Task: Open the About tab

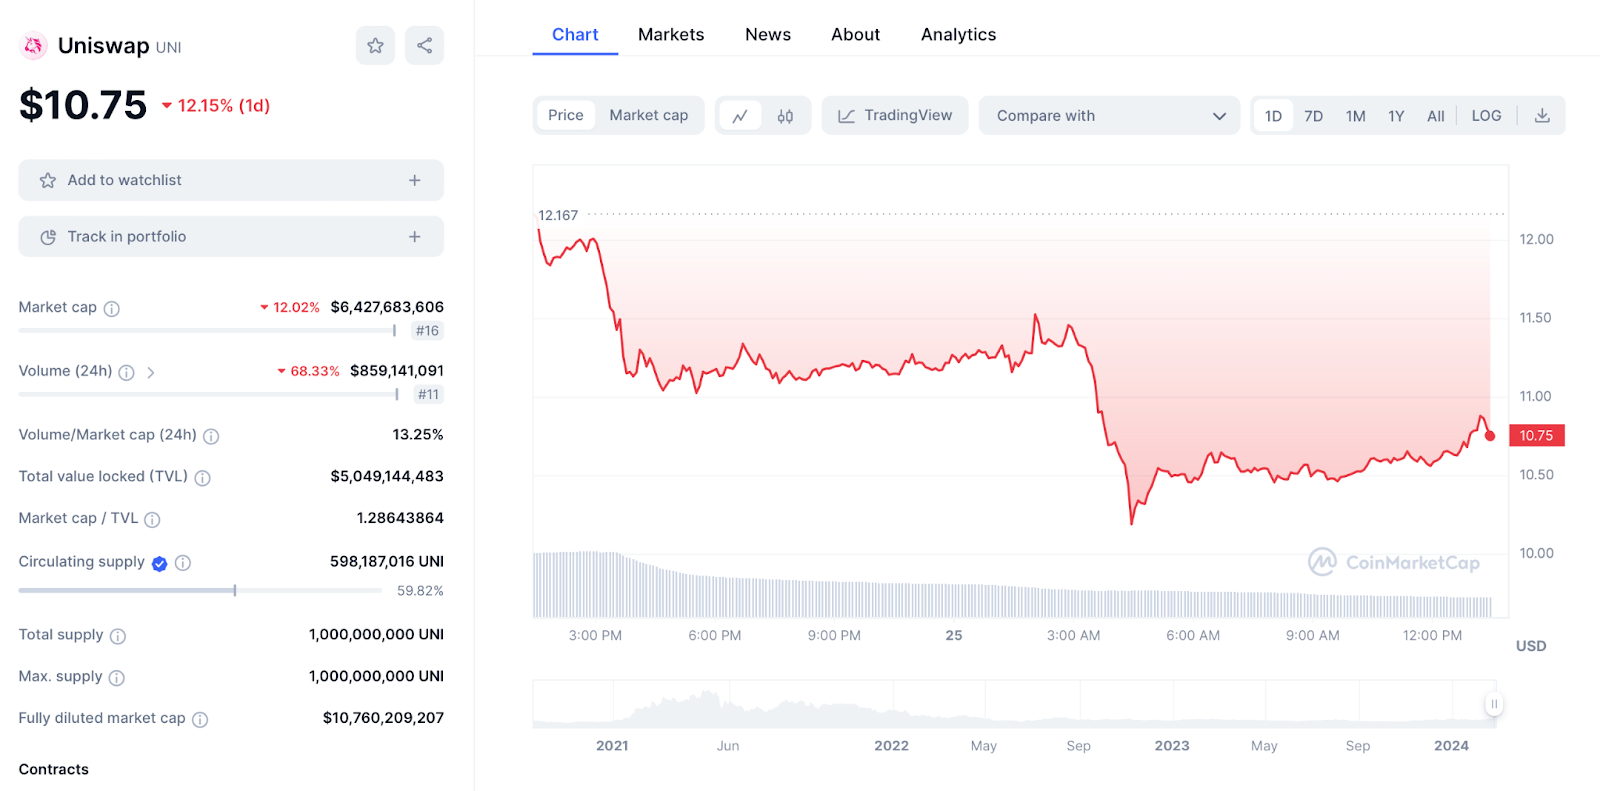Action: click(x=856, y=34)
